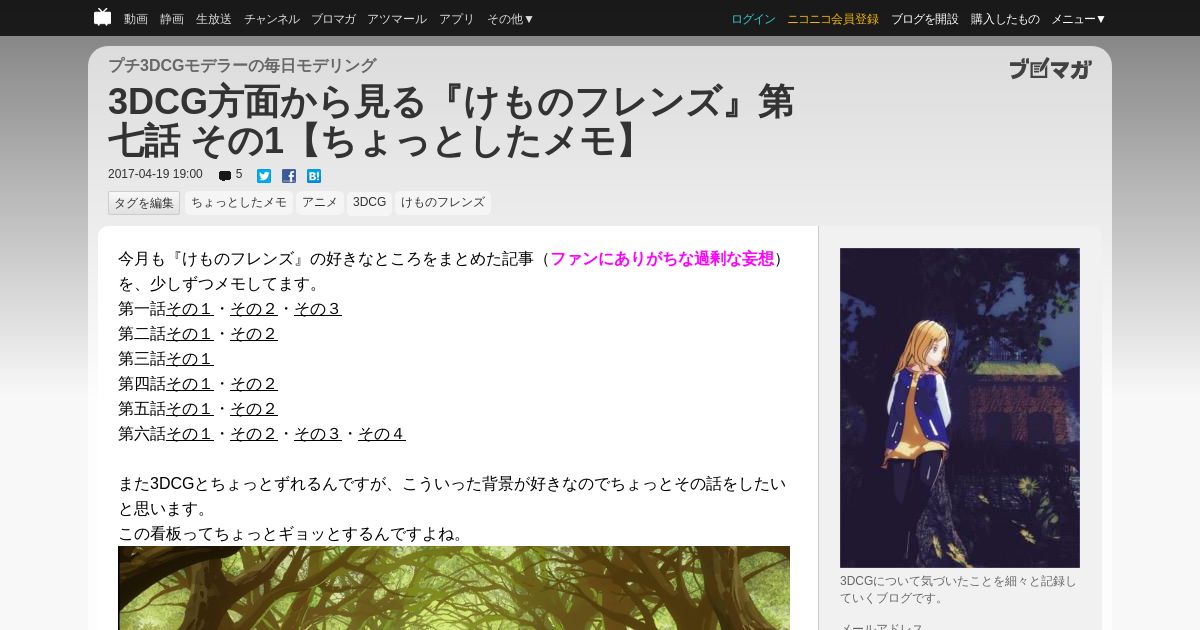Viewport: 1200px width, 630px height.
Task: Share the article via Twitter icon
Action: [264, 176]
